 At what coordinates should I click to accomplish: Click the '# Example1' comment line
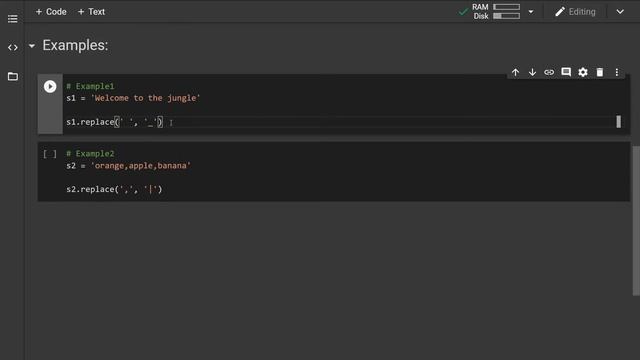point(90,86)
